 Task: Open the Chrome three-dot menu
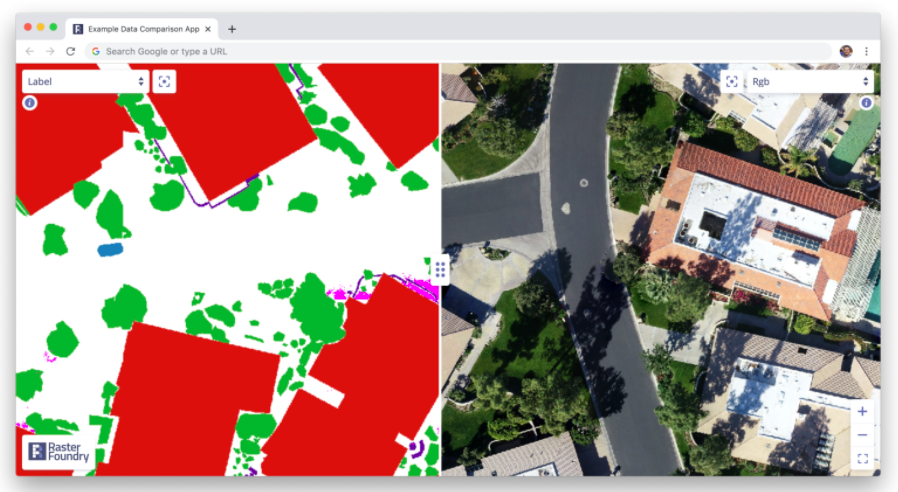click(x=866, y=51)
